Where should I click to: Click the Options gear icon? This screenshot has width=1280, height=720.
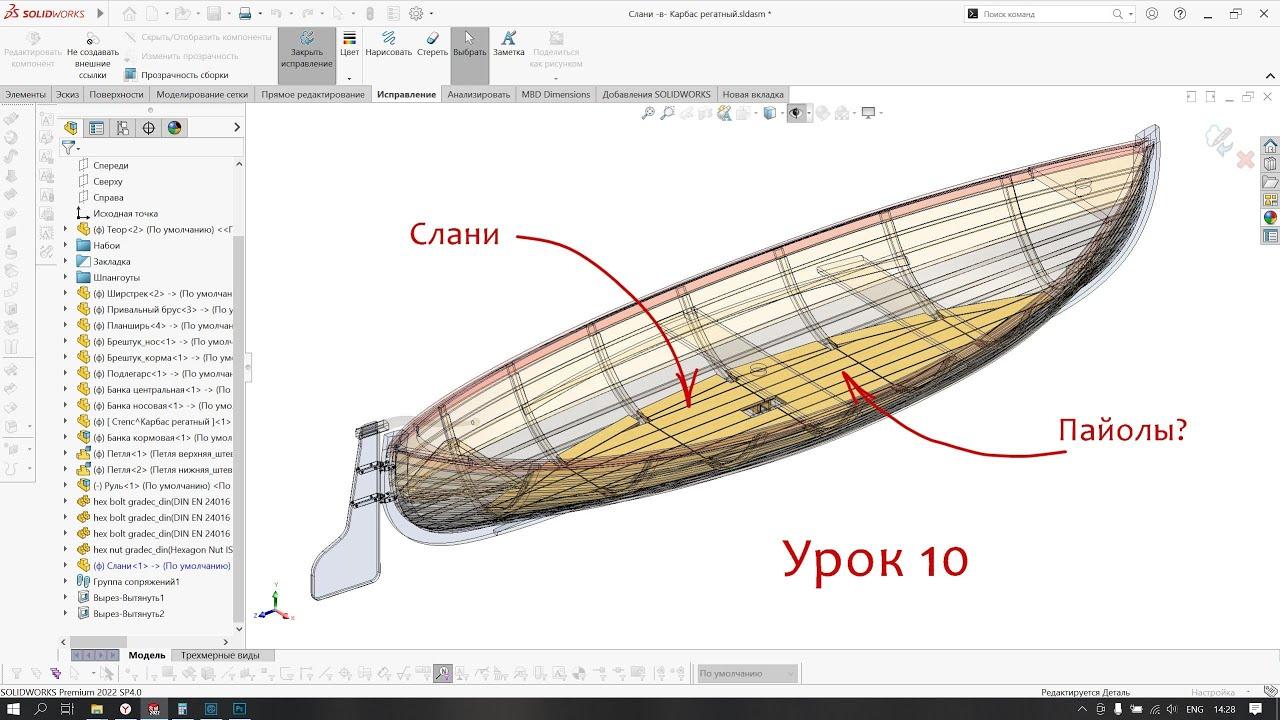(416, 14)
